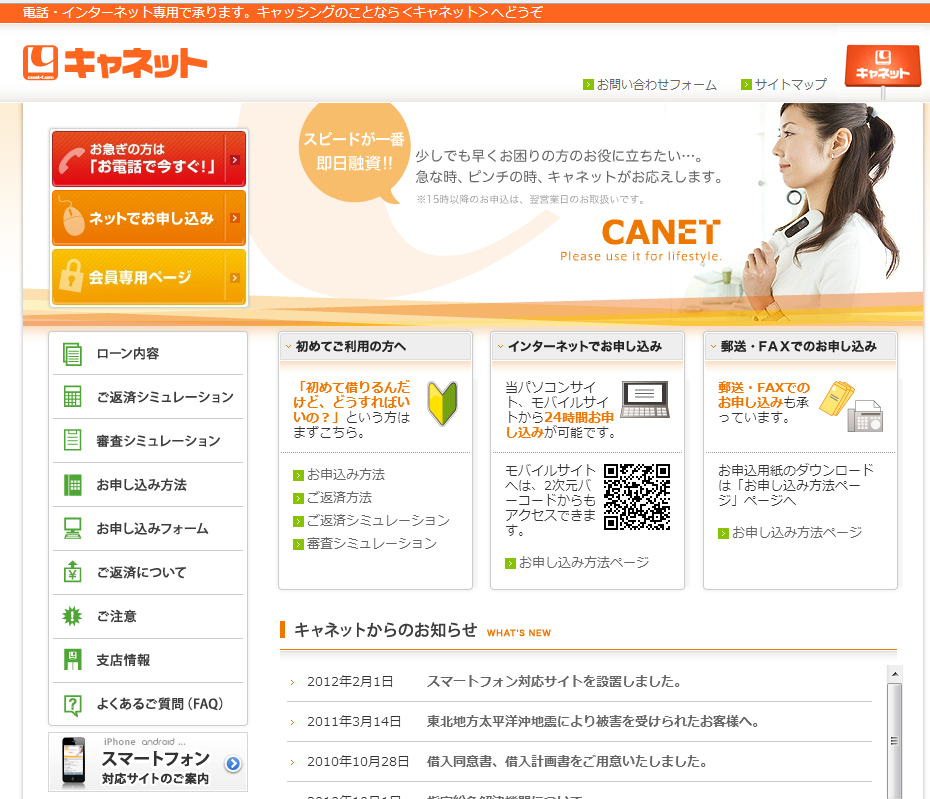Click the laptop computer icon
Image resolution: width=930 pixels, height=799 pixels.
[x=645, y=400]
